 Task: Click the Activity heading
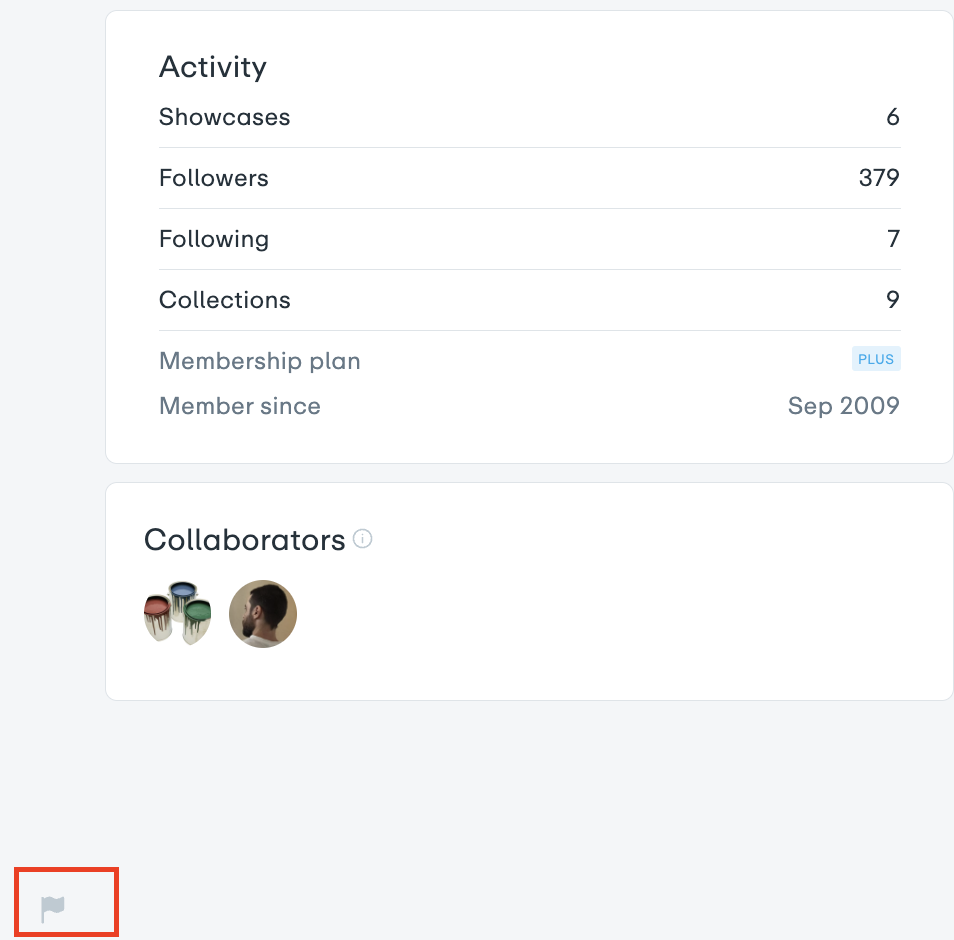coord(213,67)
